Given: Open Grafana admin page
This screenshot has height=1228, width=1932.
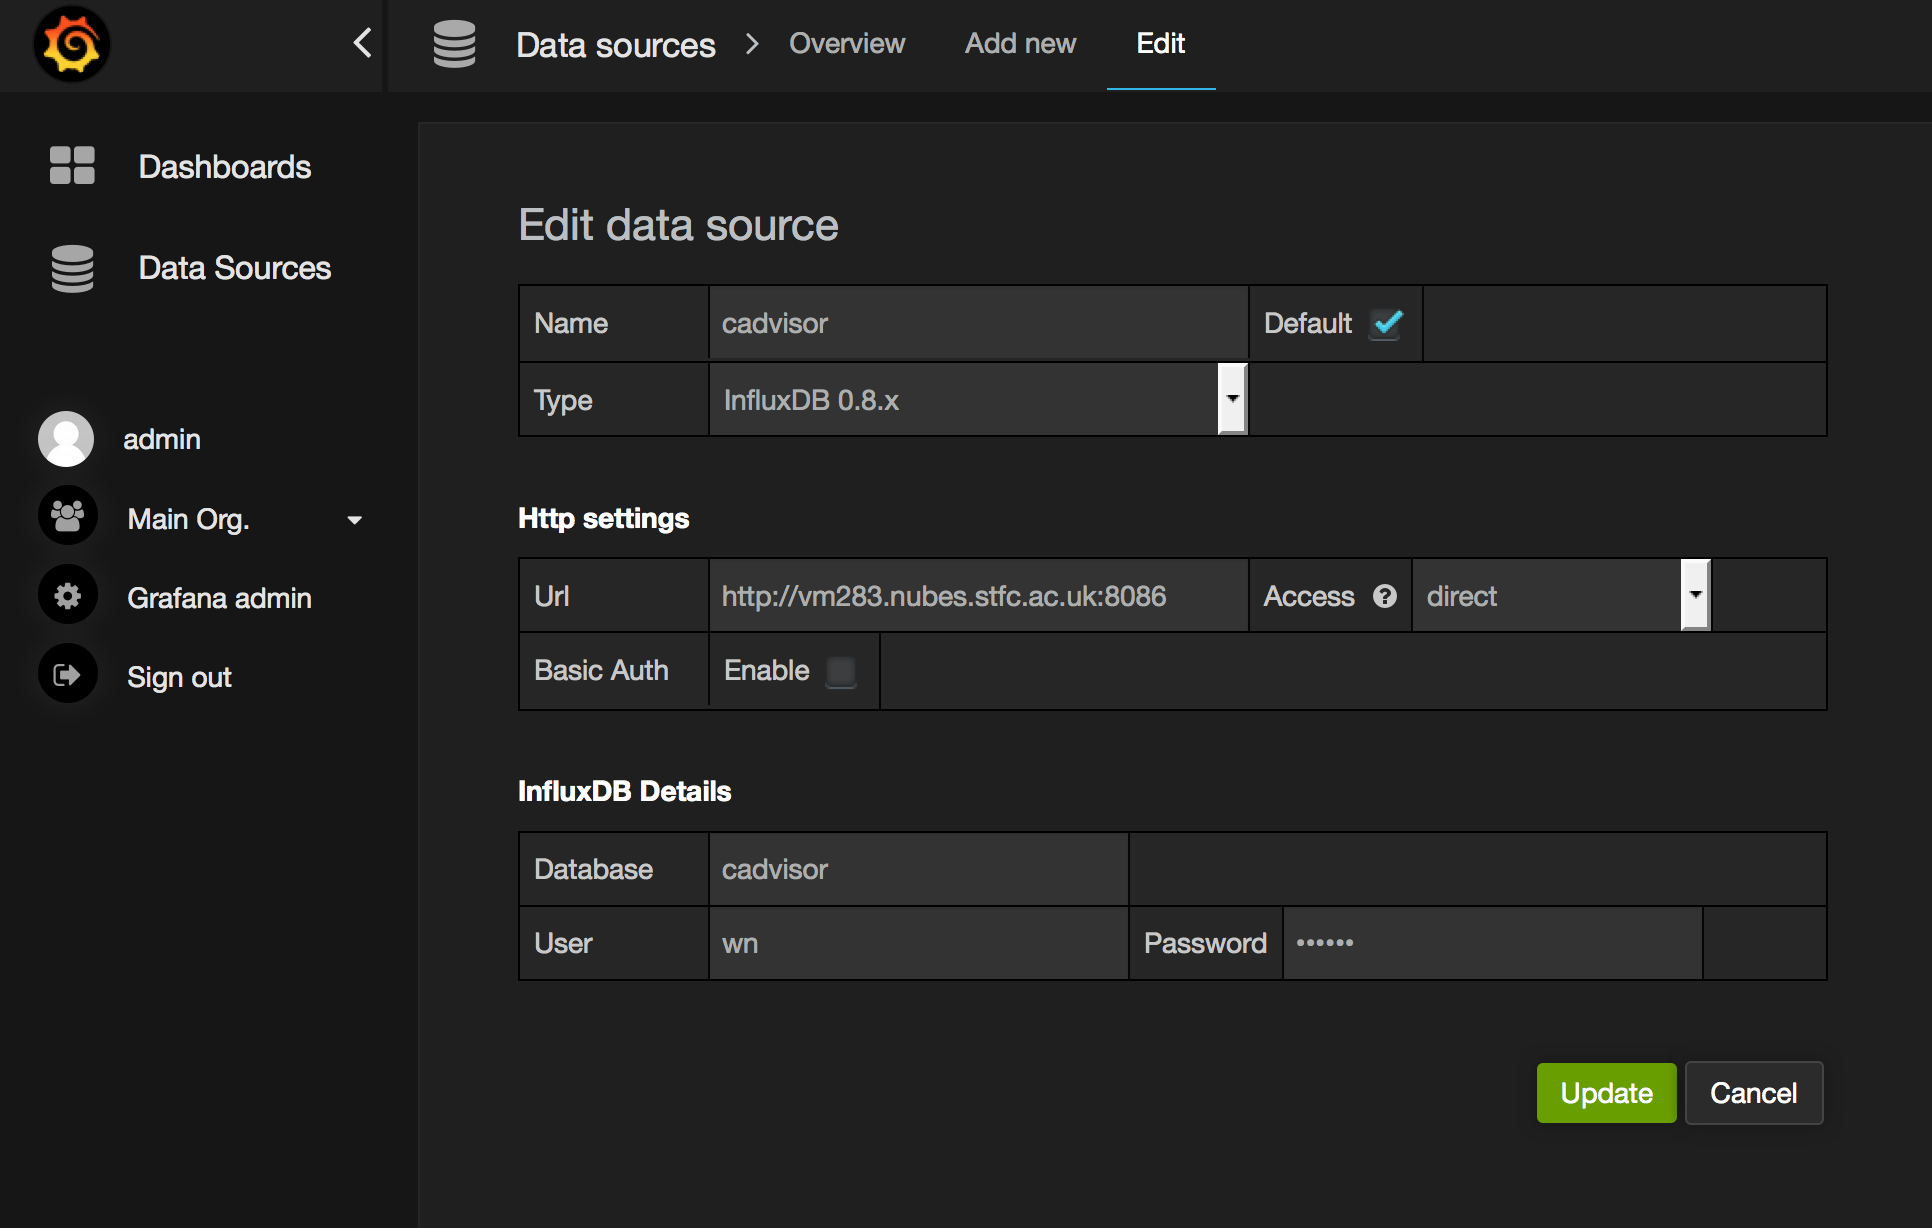Looking at the screenshot, I should click(x=220, y=598).
